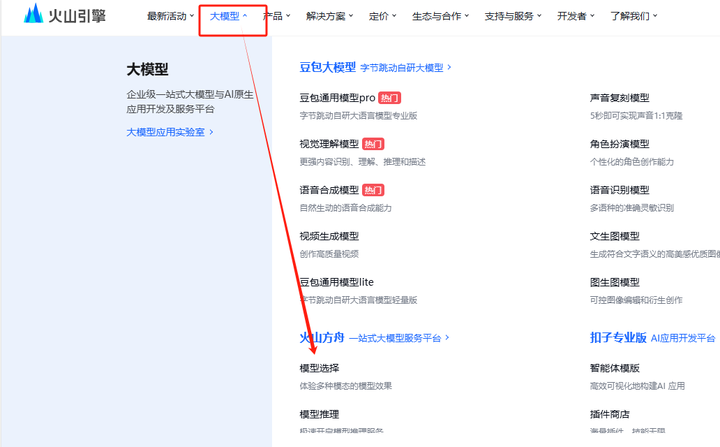Click description 5秒即可实现声音1:1克隆
The width and height of the screenshot is (720, 447).
(636, 116)
